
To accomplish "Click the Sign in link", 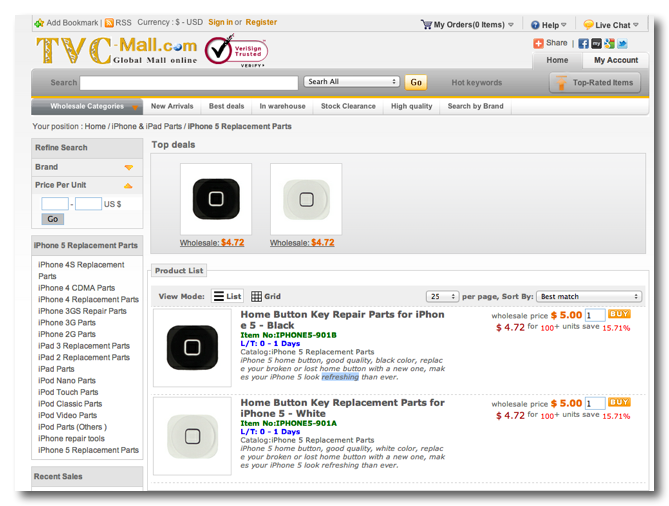I will 220,22.
